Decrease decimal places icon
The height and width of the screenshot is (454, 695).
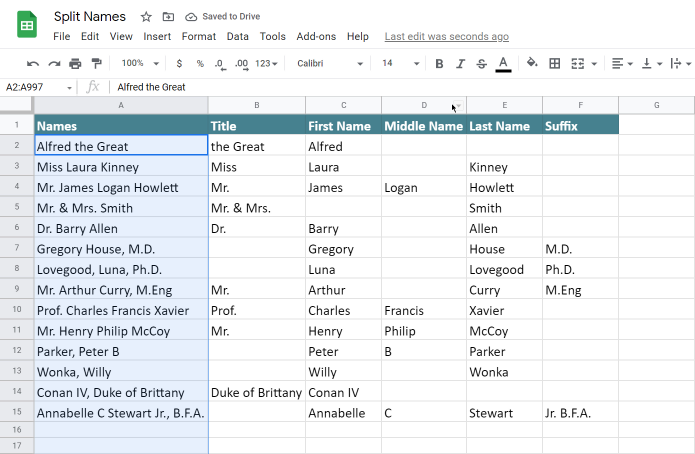pyautogui.click(x=220, y=64)
